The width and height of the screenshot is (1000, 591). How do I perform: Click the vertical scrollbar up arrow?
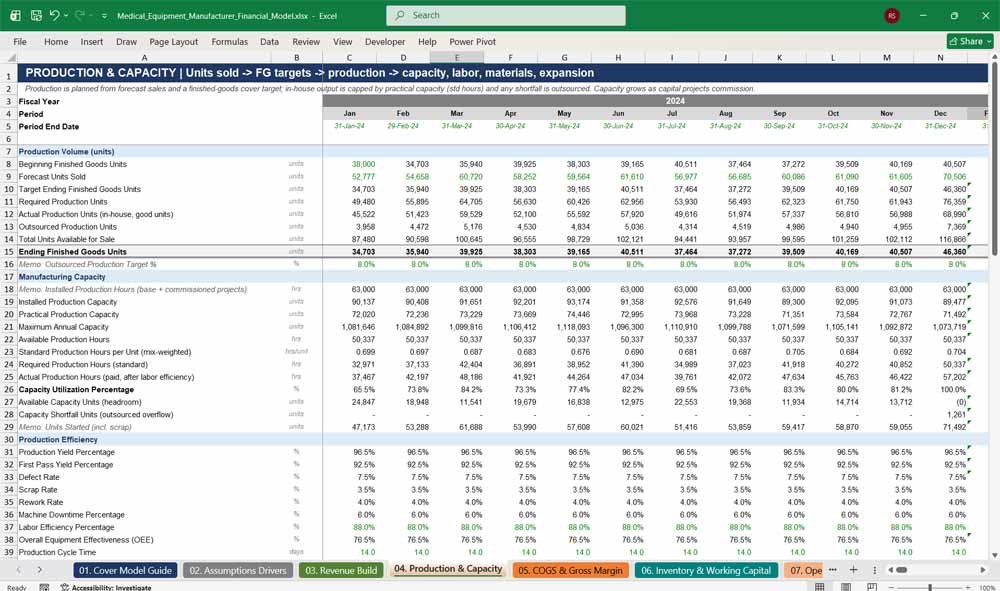coord(994,57)
